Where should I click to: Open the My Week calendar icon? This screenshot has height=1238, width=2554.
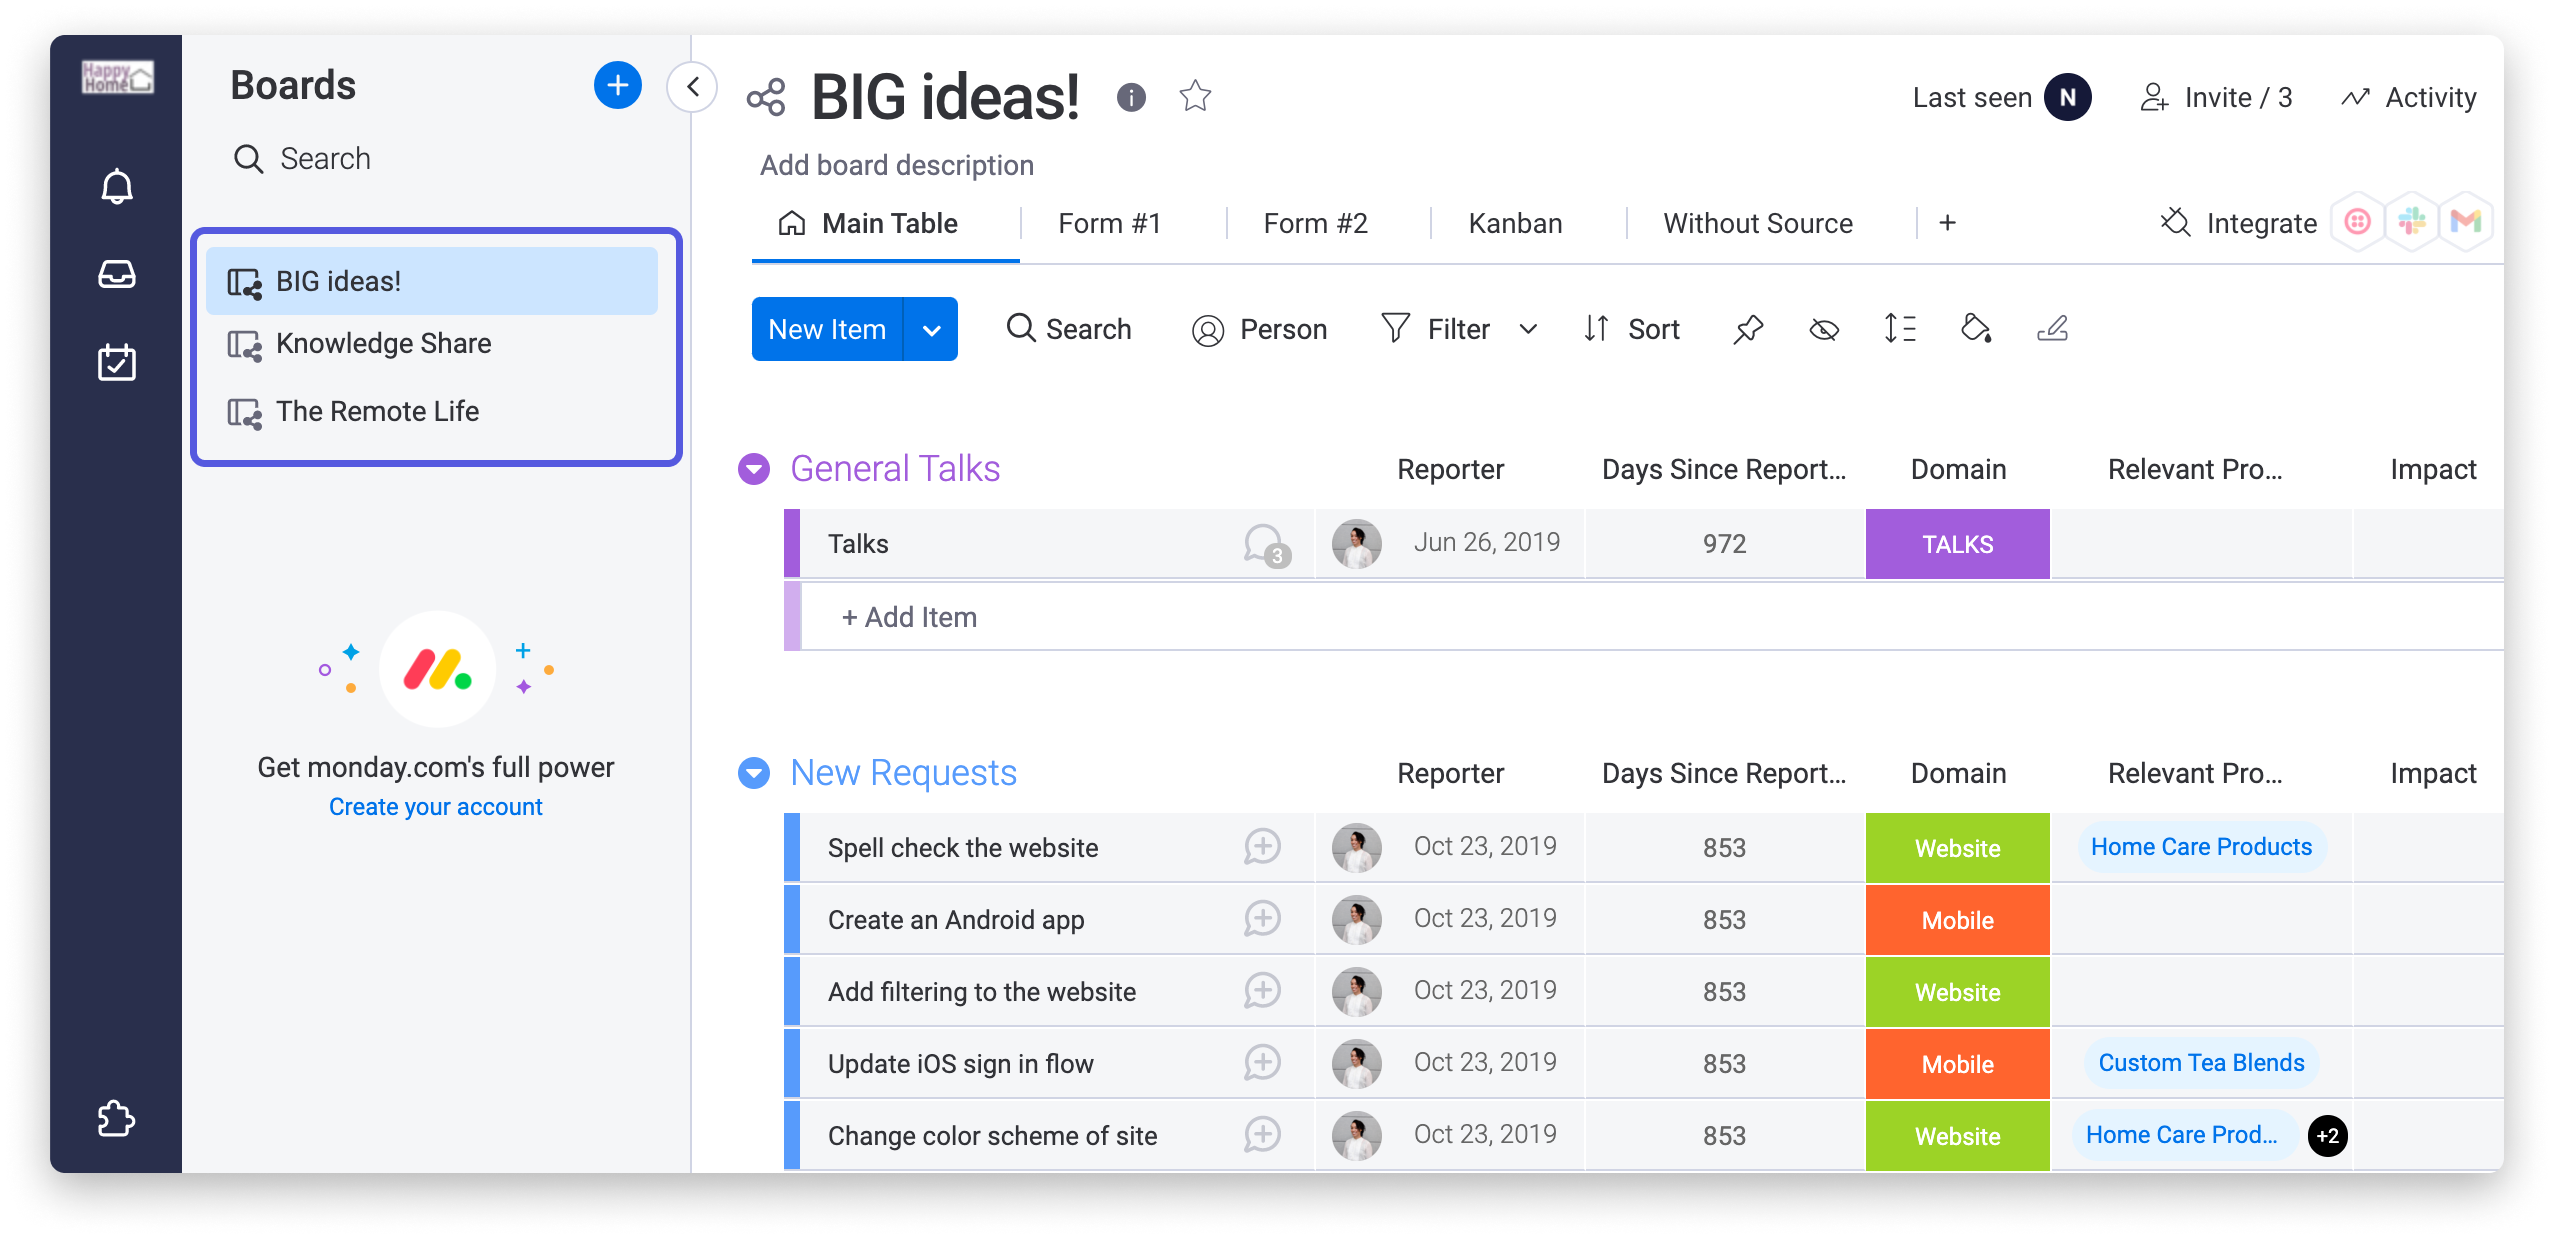click(117, 362)
